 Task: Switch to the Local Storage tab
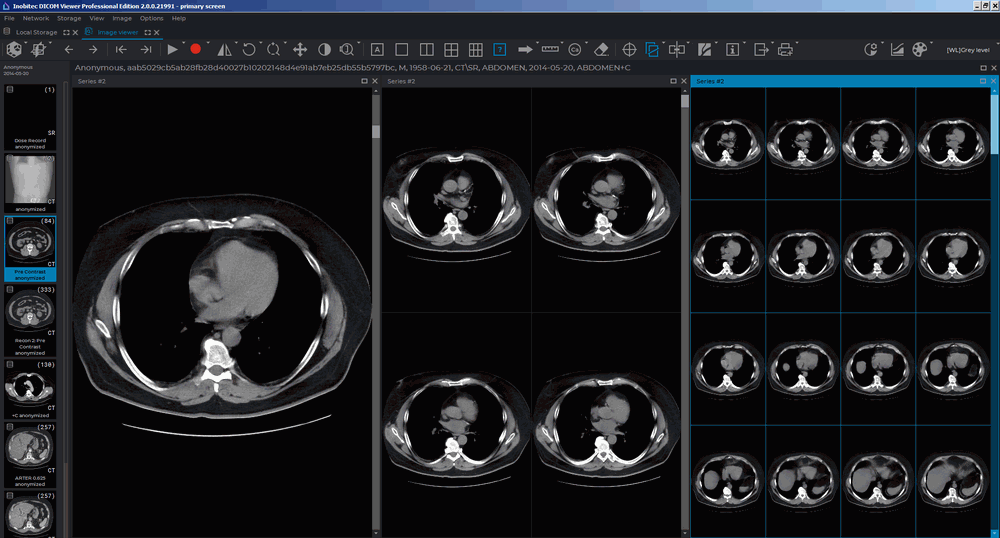coord(36,32)
